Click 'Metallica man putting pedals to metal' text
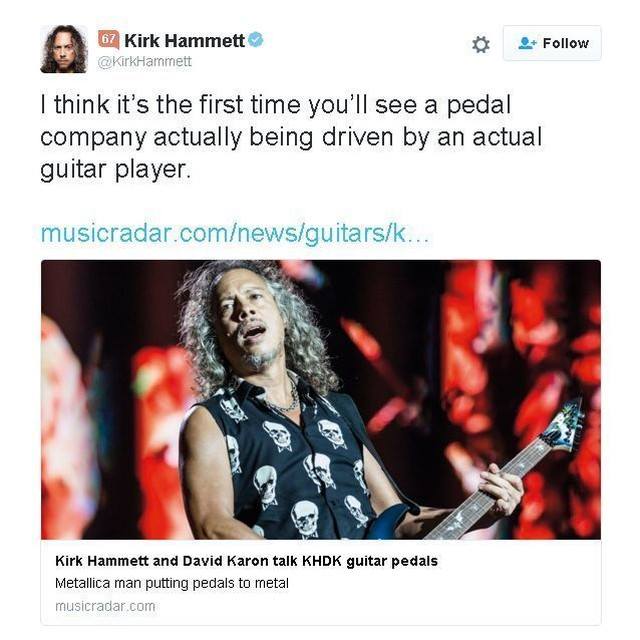 (x=172, y=583)
